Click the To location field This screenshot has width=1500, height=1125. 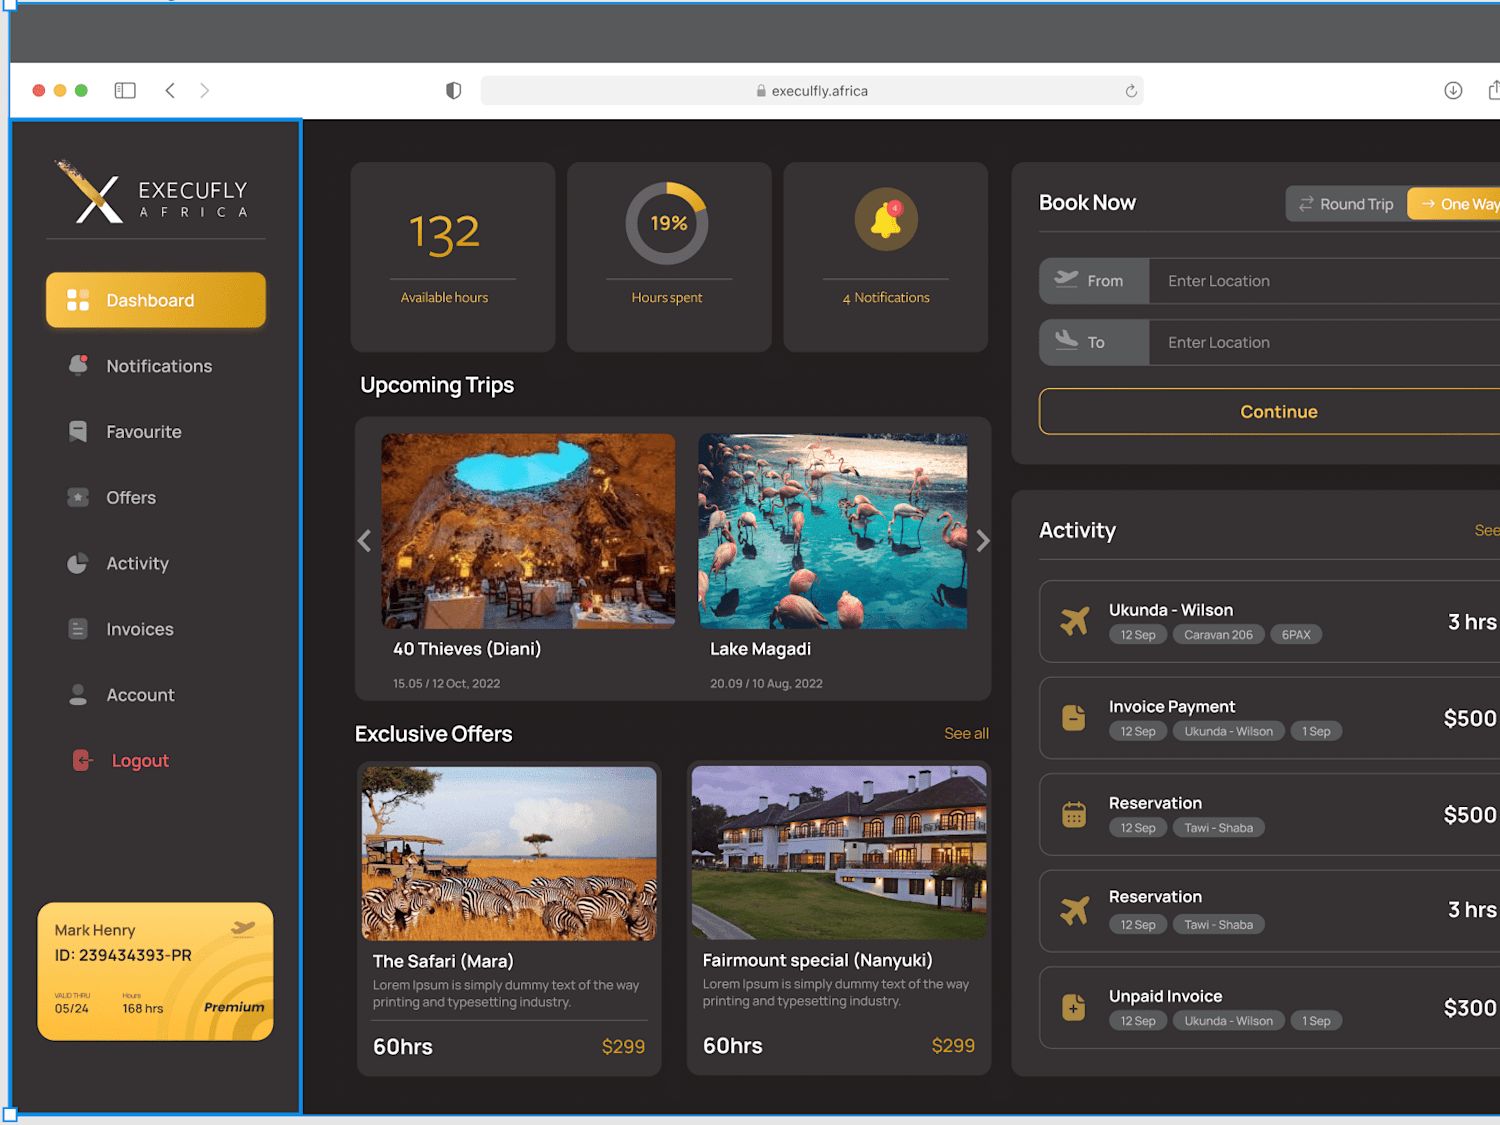click(1325, 342)
